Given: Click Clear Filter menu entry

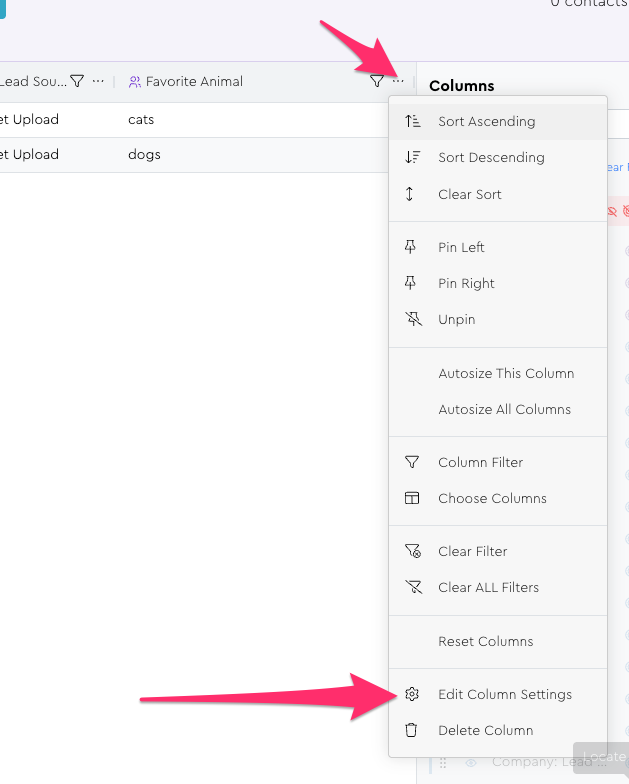Looking at the screenshot, I should coord(472,552).
